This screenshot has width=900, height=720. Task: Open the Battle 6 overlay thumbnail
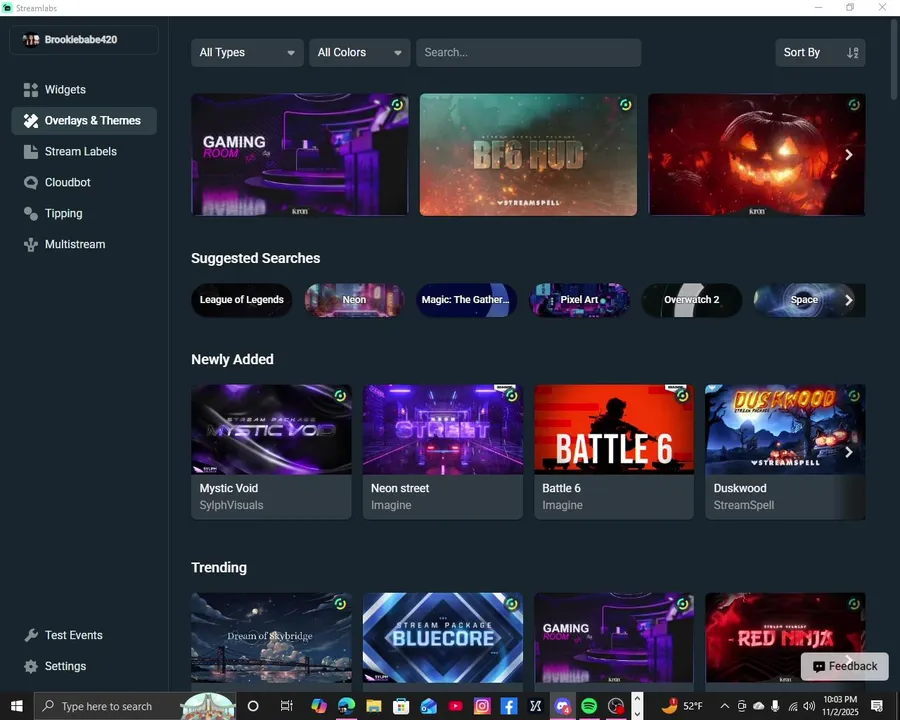[614, 429]
